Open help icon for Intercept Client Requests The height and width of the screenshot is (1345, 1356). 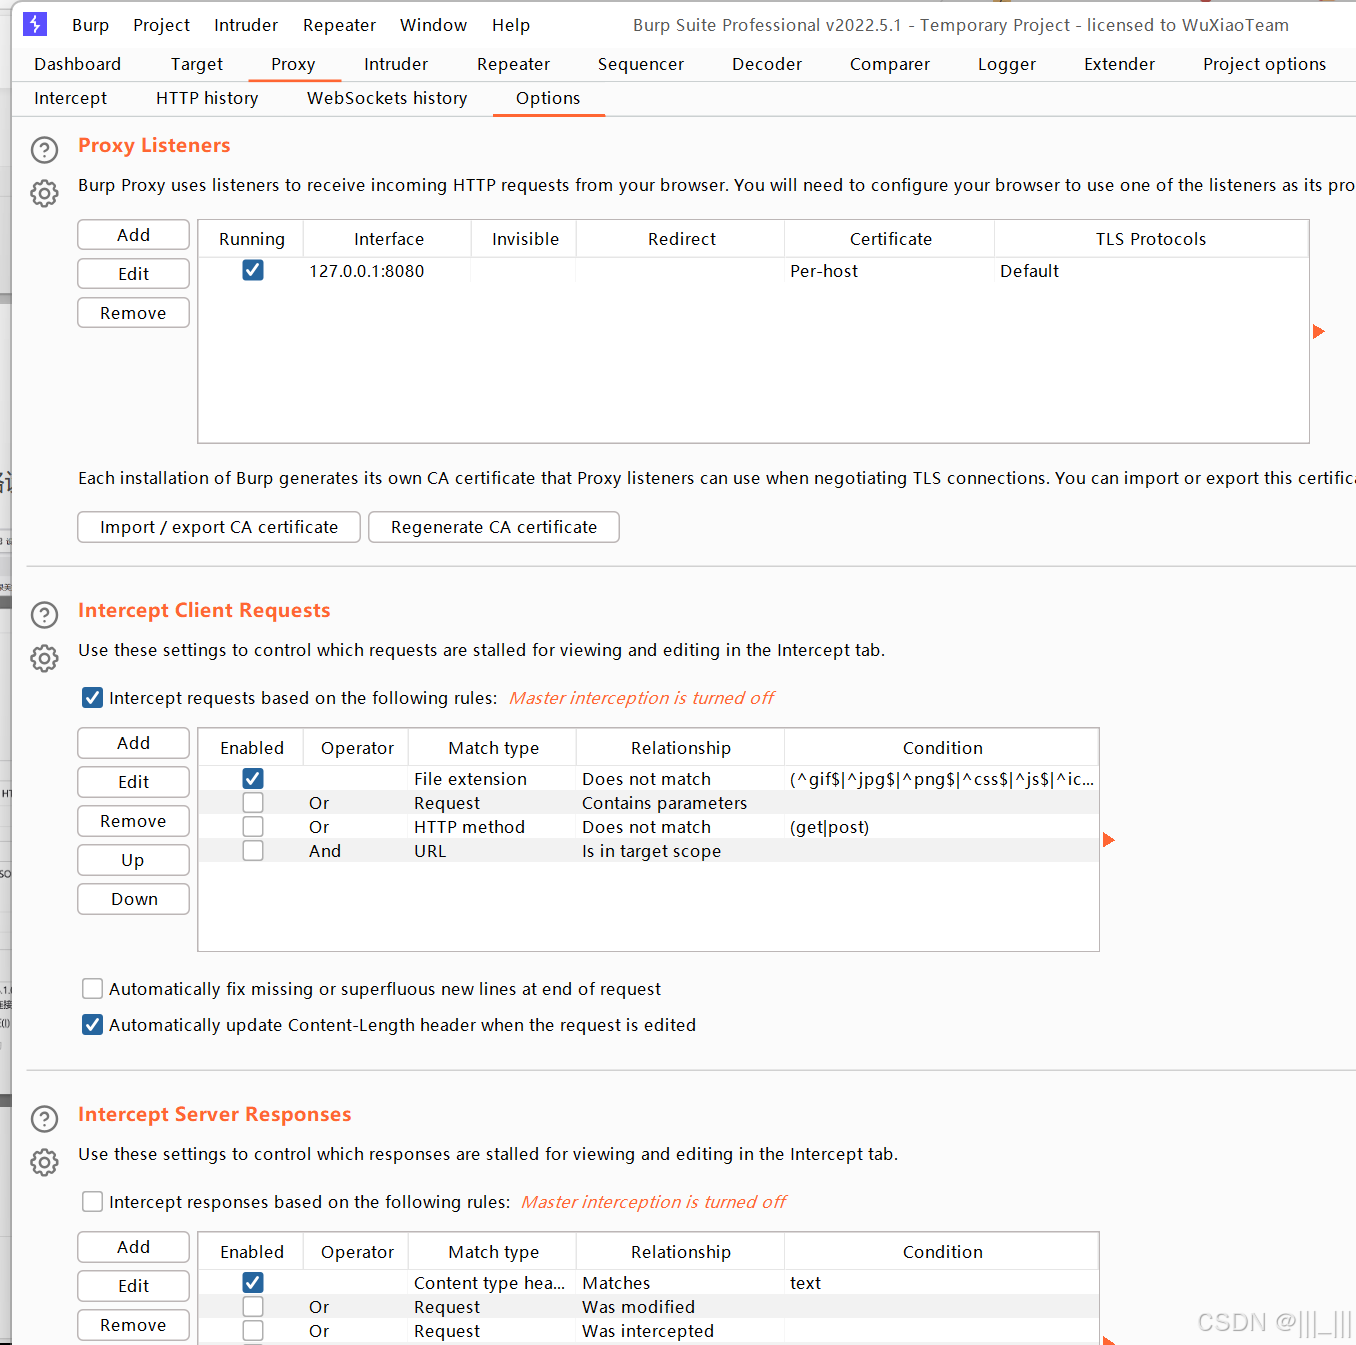[x=45, y=614]
